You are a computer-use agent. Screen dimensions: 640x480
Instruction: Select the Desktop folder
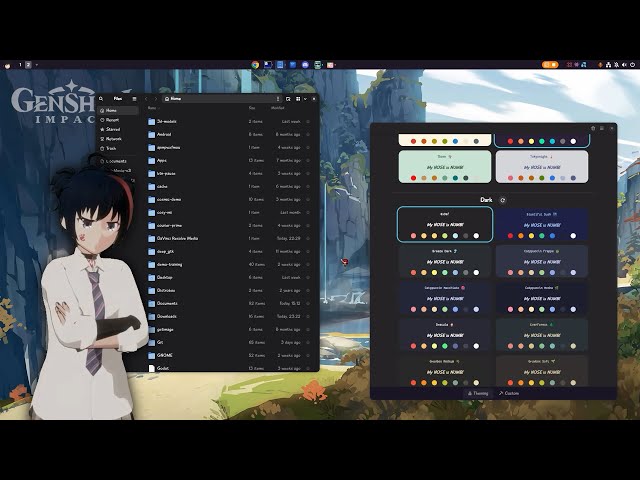(x=231, y=278)
